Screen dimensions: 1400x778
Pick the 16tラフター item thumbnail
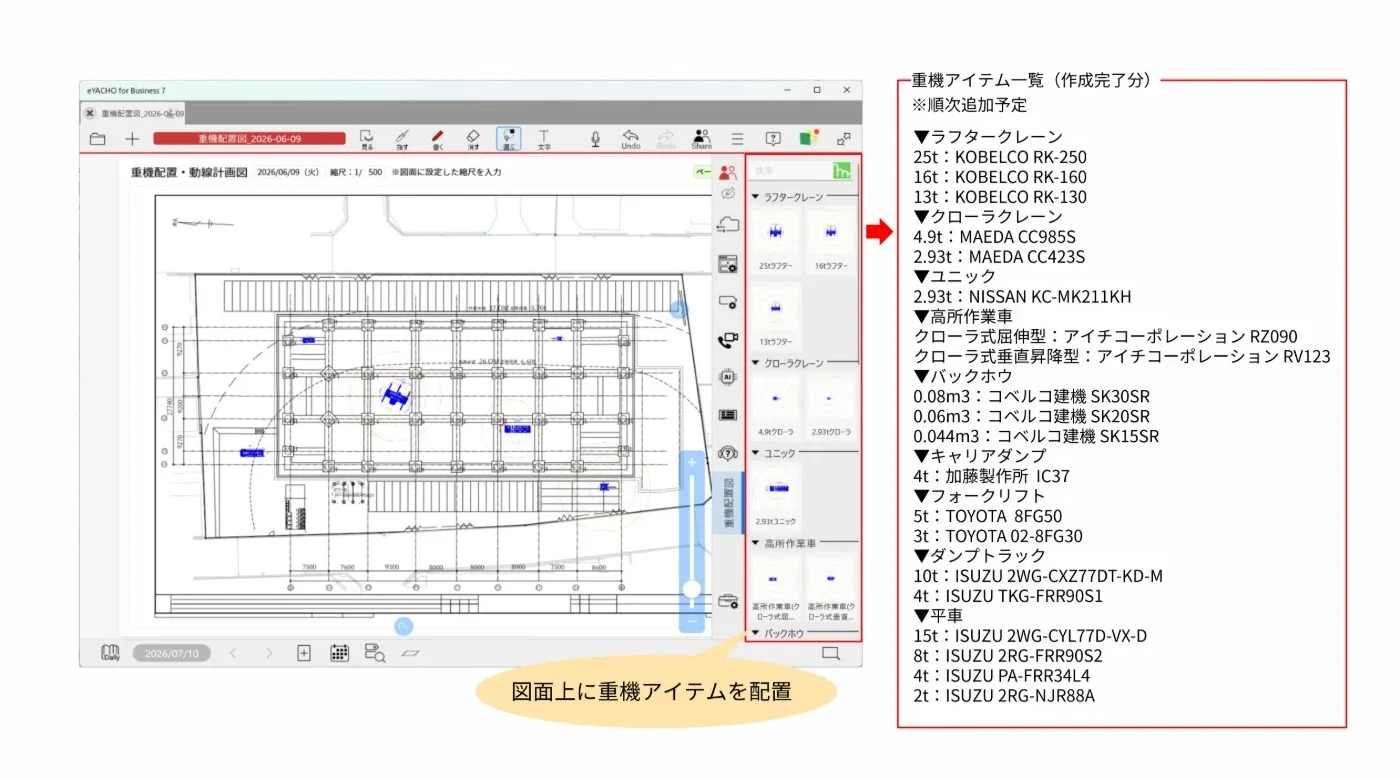tap(830, 240)
